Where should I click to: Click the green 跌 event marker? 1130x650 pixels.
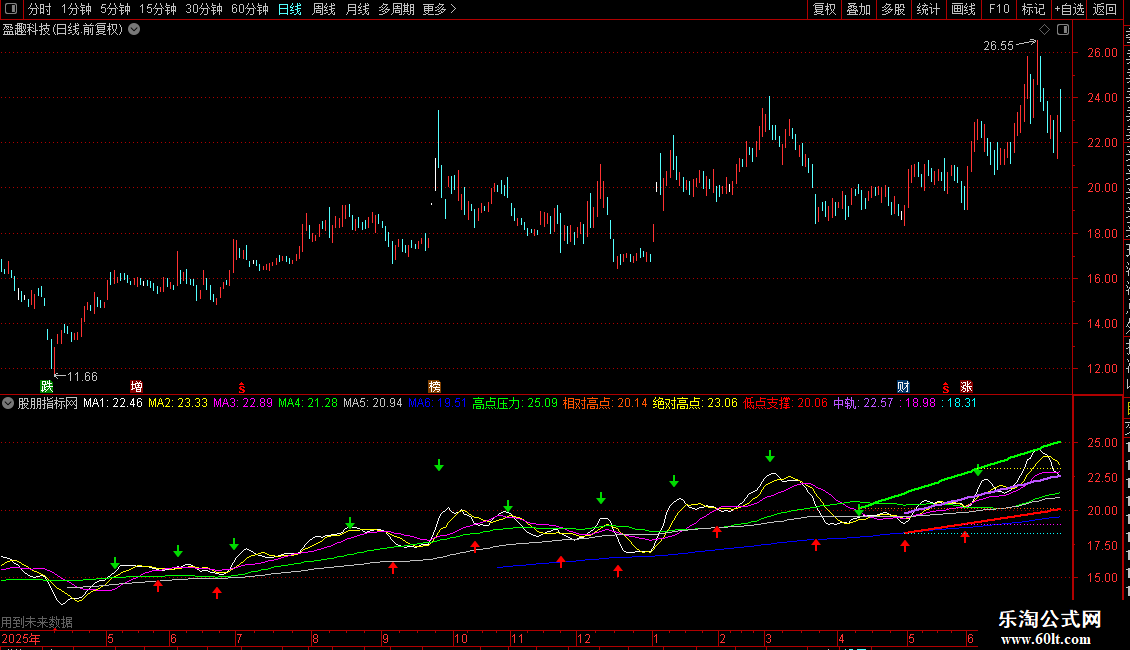point(47,387)
